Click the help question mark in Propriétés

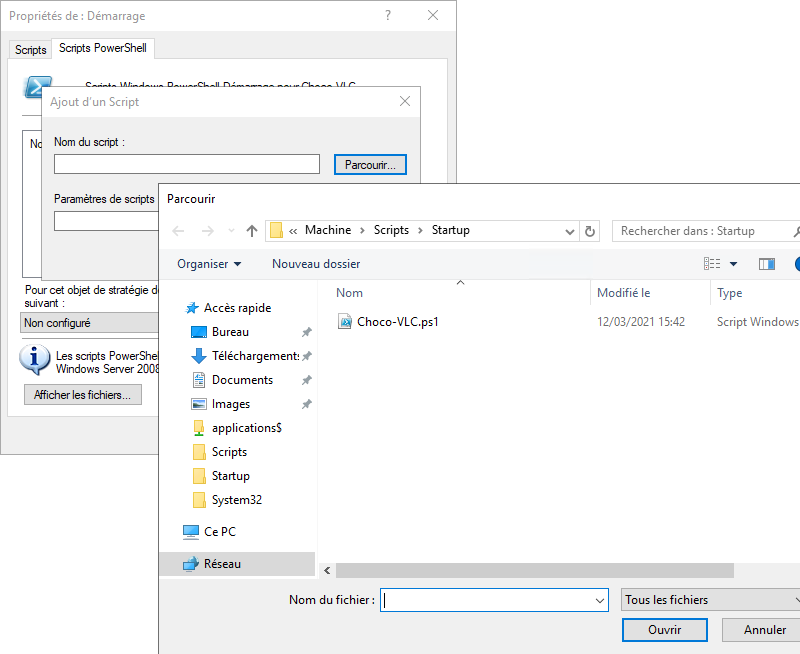click(x=388, y=15)
